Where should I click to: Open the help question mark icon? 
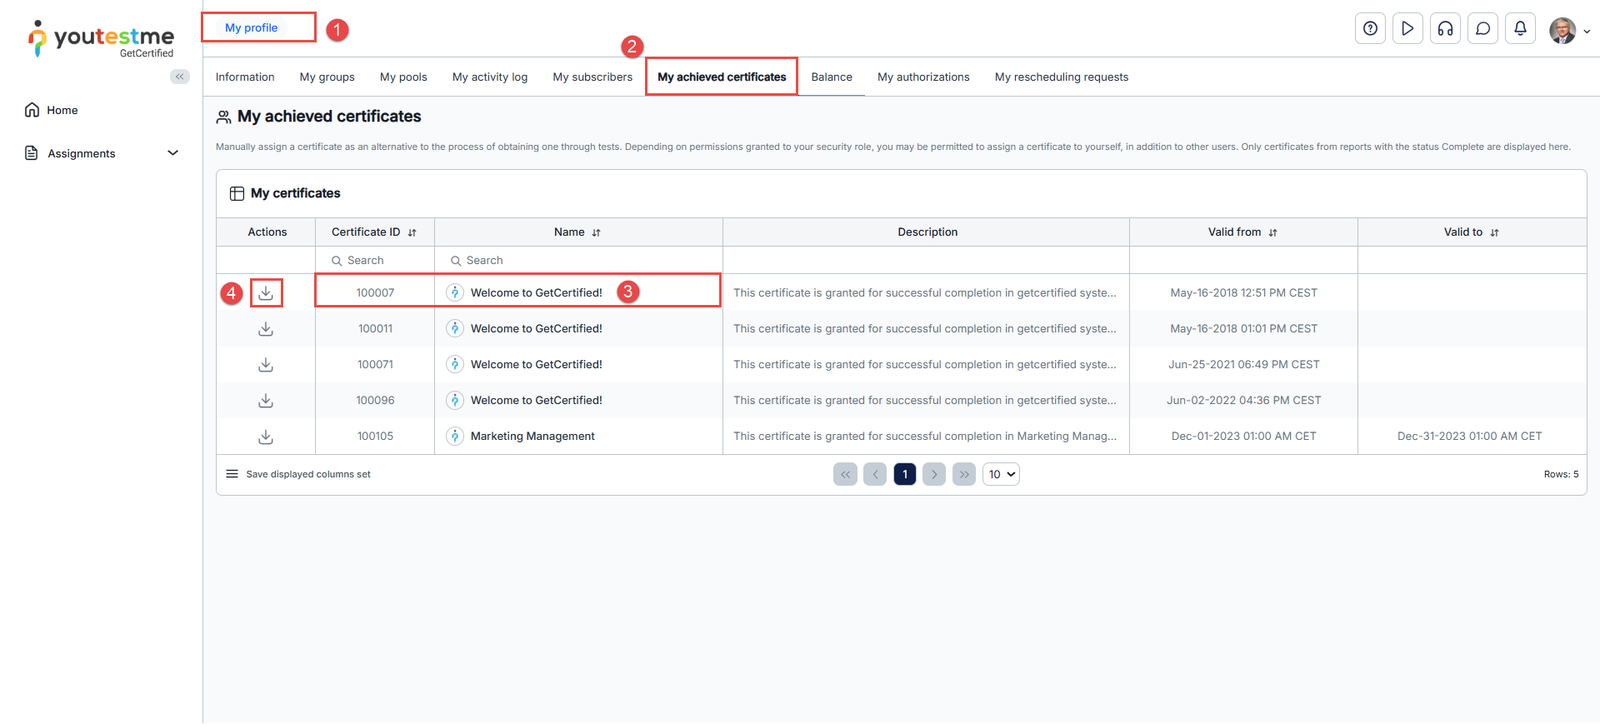click(1370, 29)
